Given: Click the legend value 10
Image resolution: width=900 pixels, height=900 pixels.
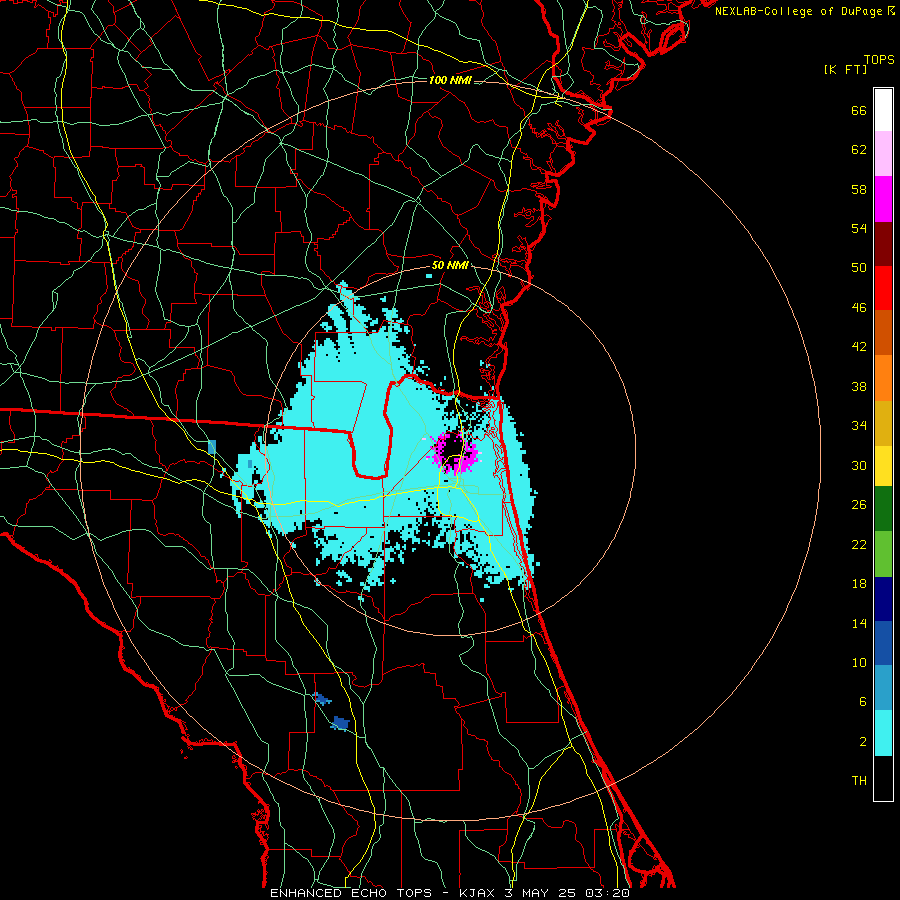Looking at the screenshot, I should (859, 663).
